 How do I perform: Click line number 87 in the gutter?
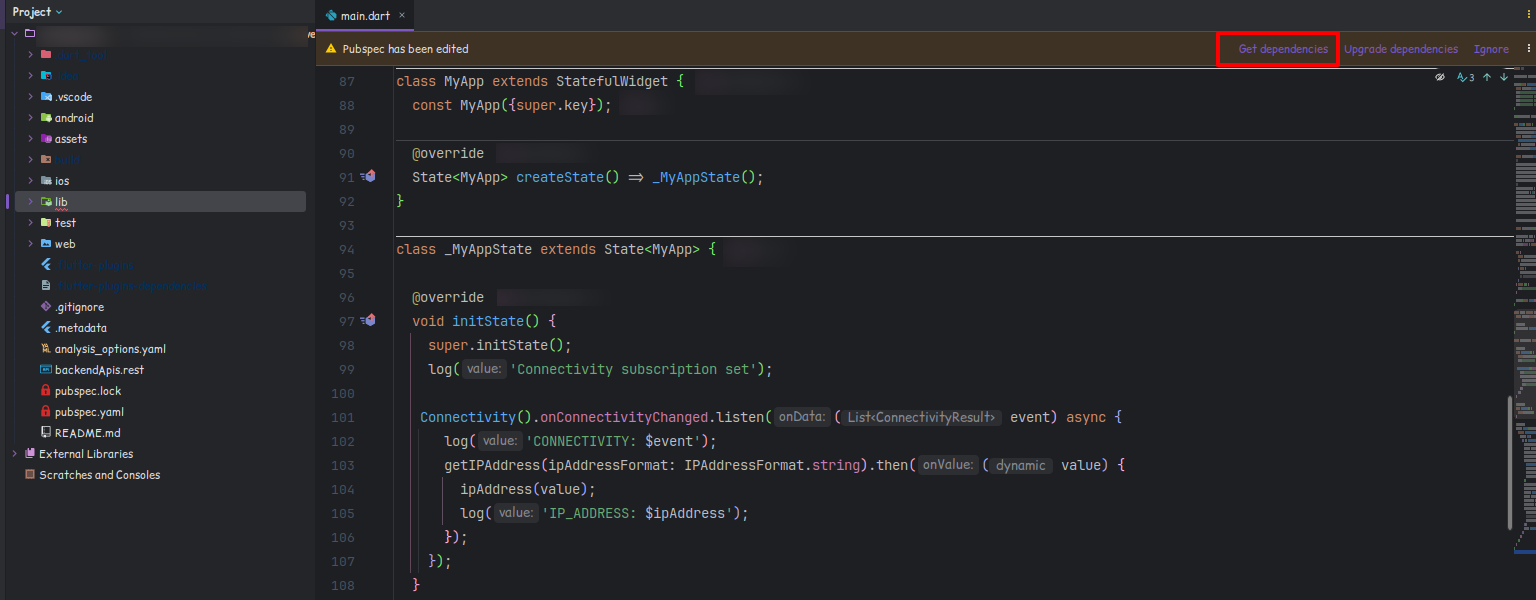coord(345,81)
